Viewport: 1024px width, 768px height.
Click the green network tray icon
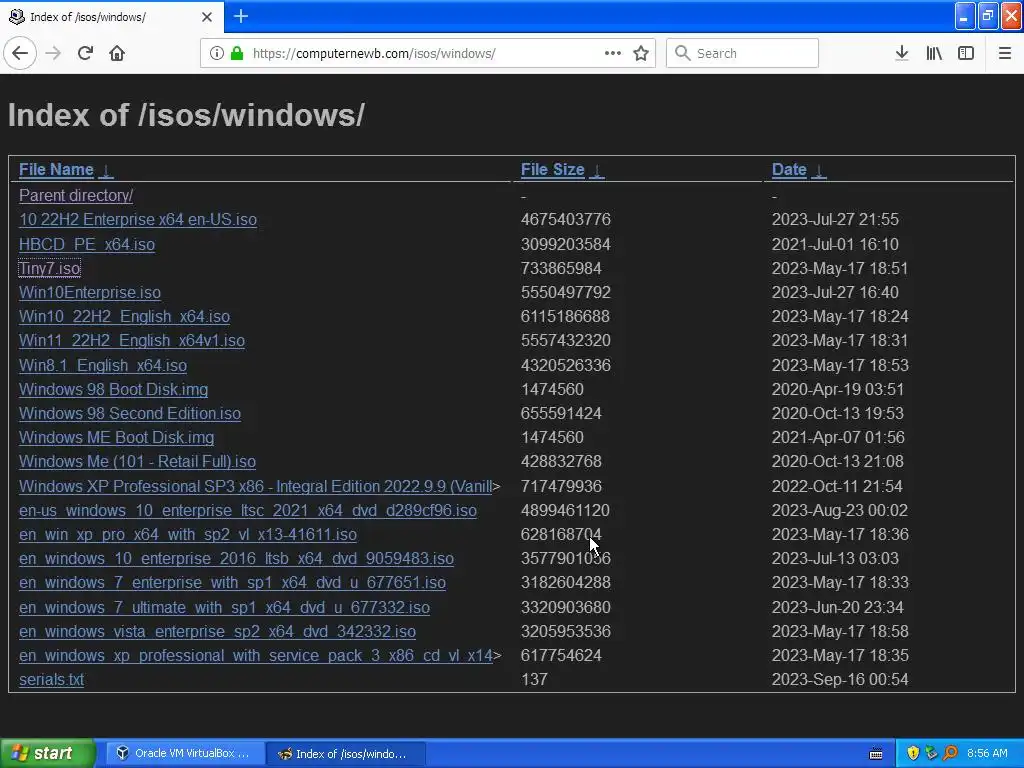(931, 754)
